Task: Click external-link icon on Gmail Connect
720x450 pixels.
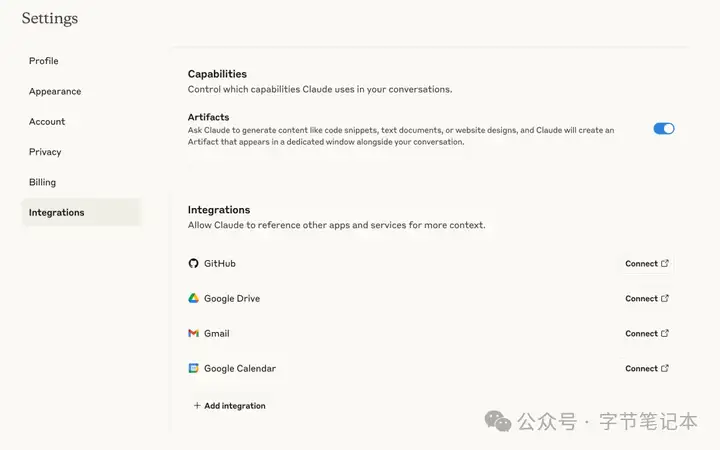Action: tap(664, 333)
